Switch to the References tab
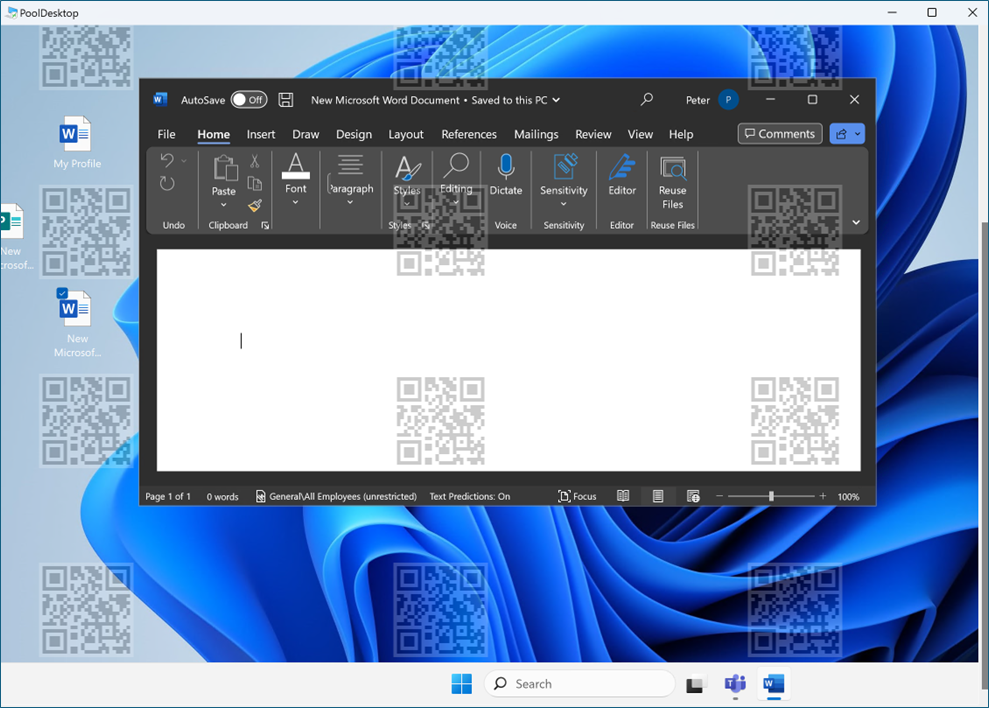The height and width of the screenshot is (708, 989). click(469, 134)
